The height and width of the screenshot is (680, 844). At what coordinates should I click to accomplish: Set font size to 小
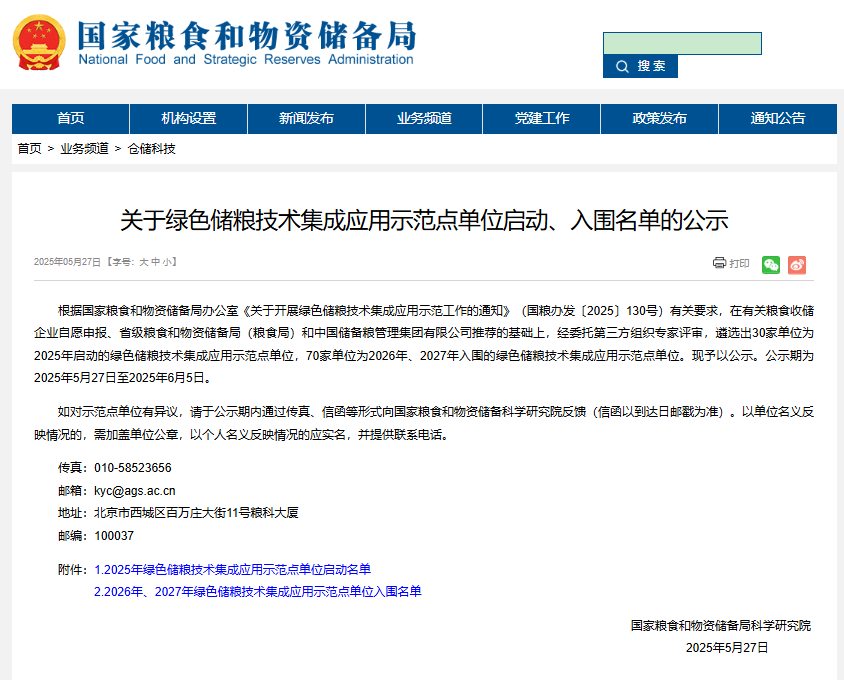pos(167,262)
